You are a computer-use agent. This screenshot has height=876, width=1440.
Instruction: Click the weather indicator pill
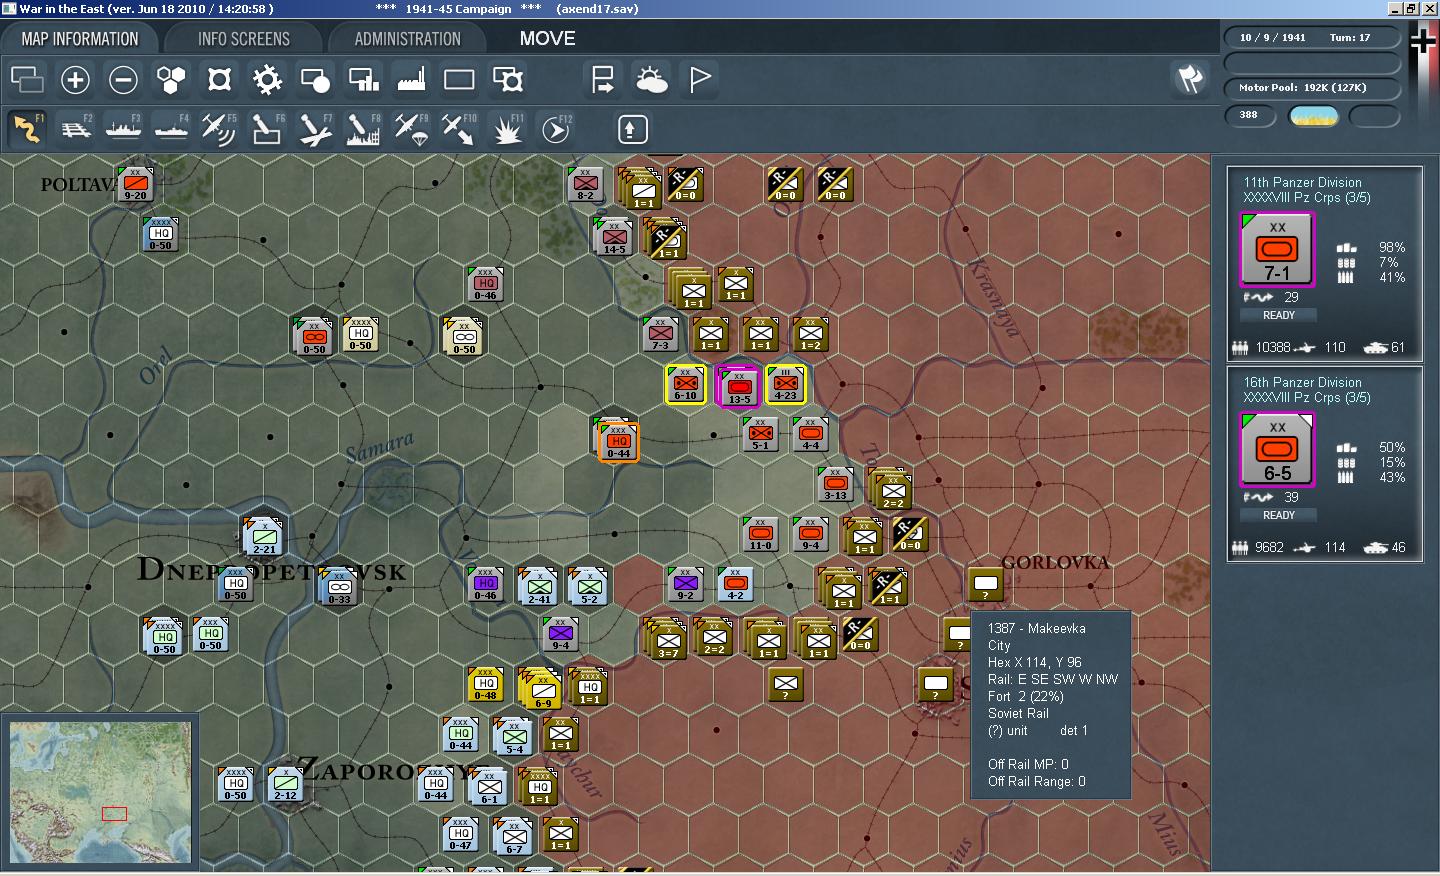coord(1314,116)
